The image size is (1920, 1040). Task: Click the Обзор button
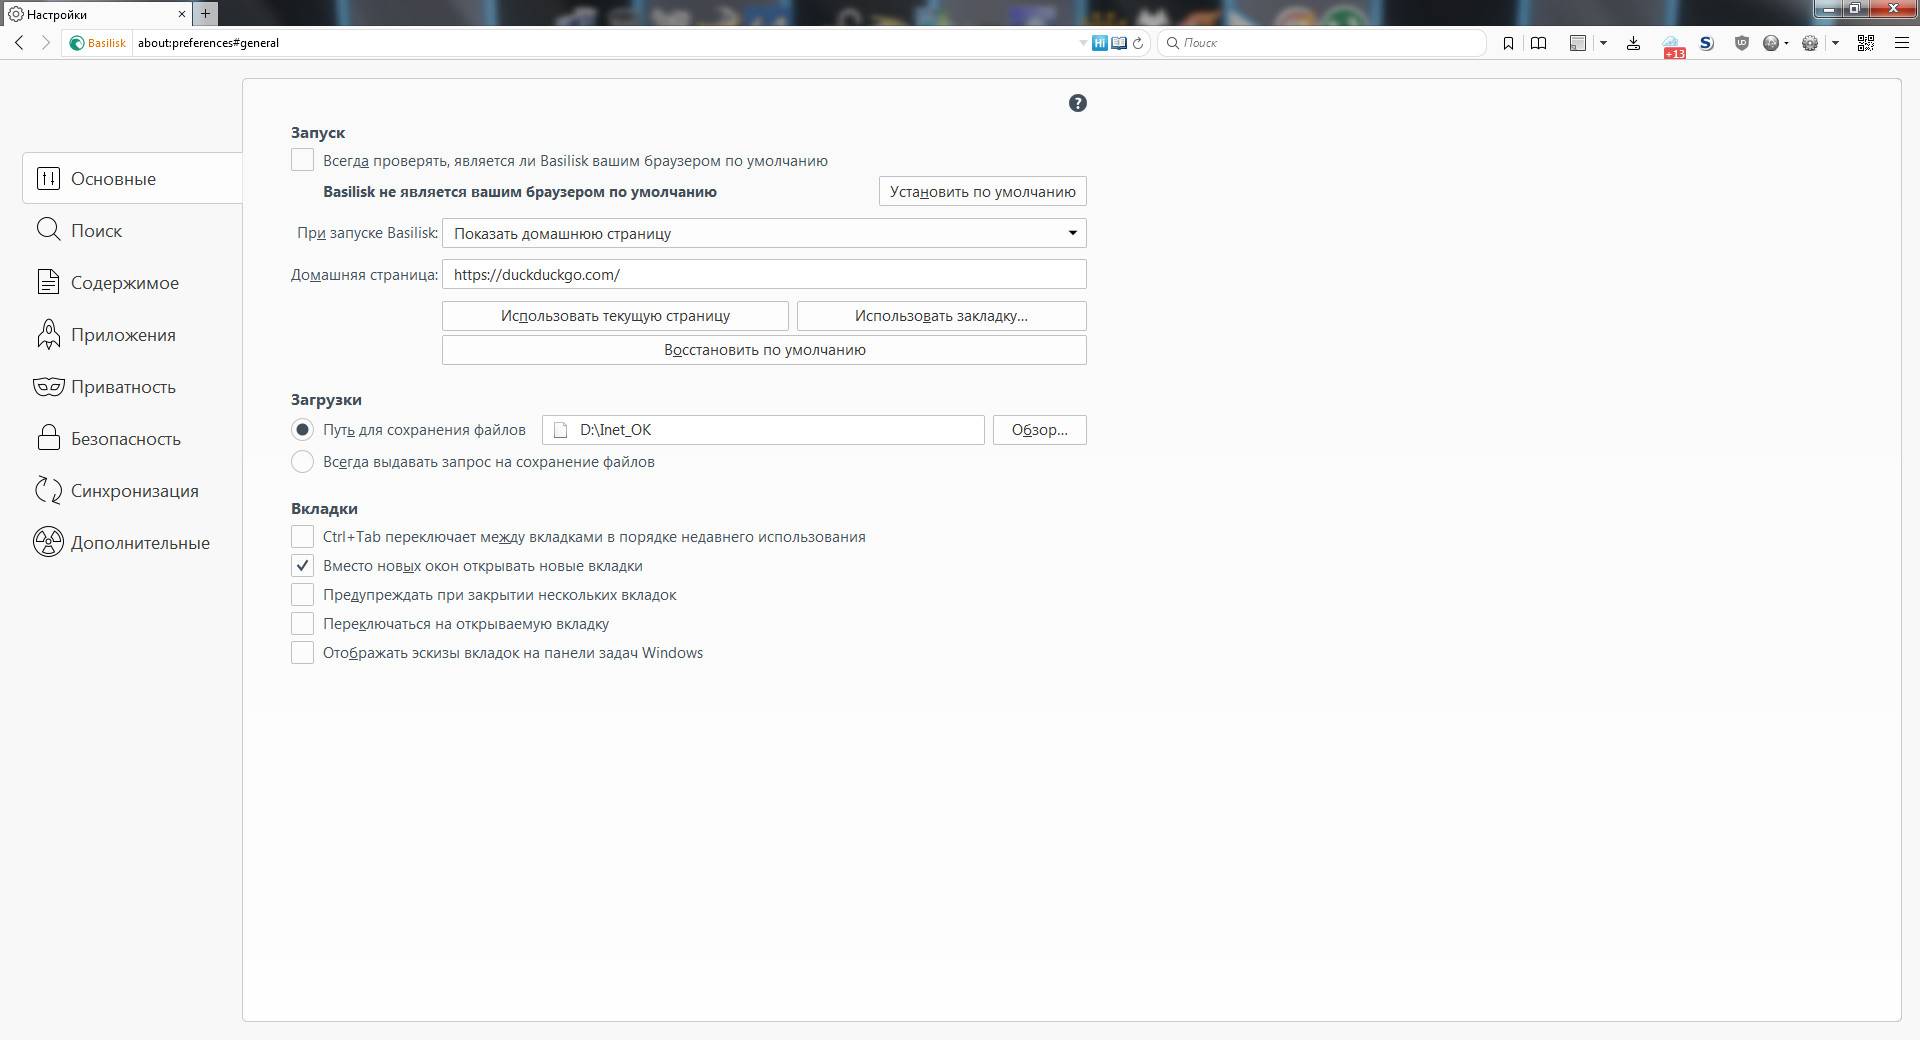1039,430
